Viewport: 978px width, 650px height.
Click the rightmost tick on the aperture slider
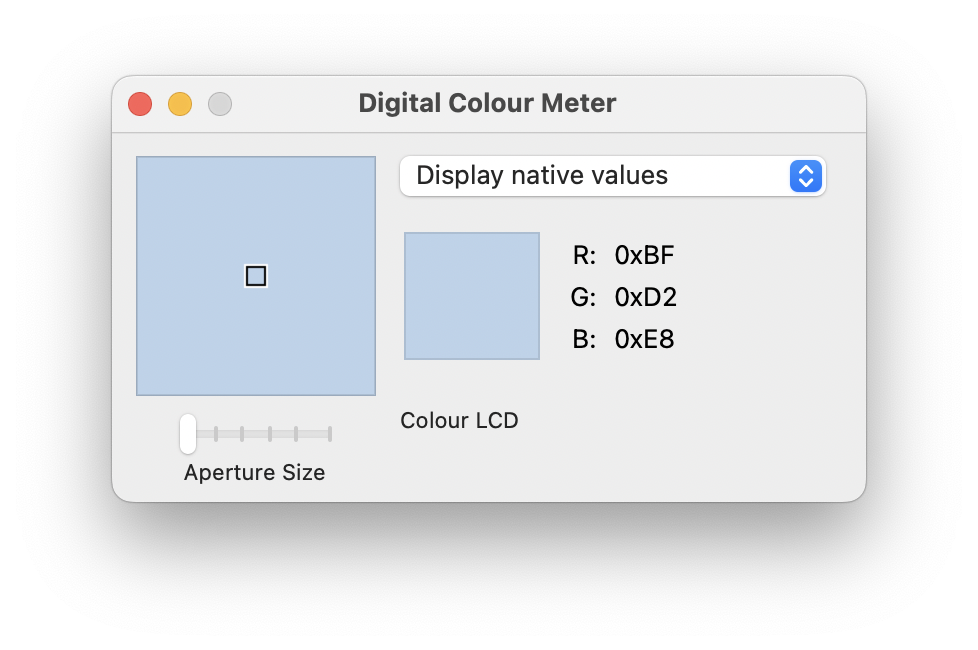330,433
